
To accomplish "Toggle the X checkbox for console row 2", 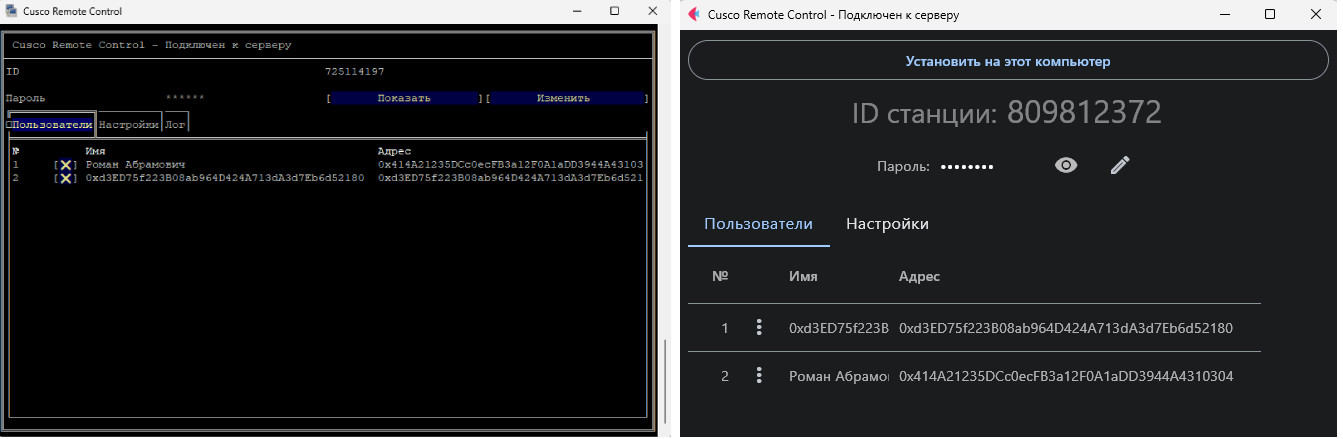I will tap(65, 178).
